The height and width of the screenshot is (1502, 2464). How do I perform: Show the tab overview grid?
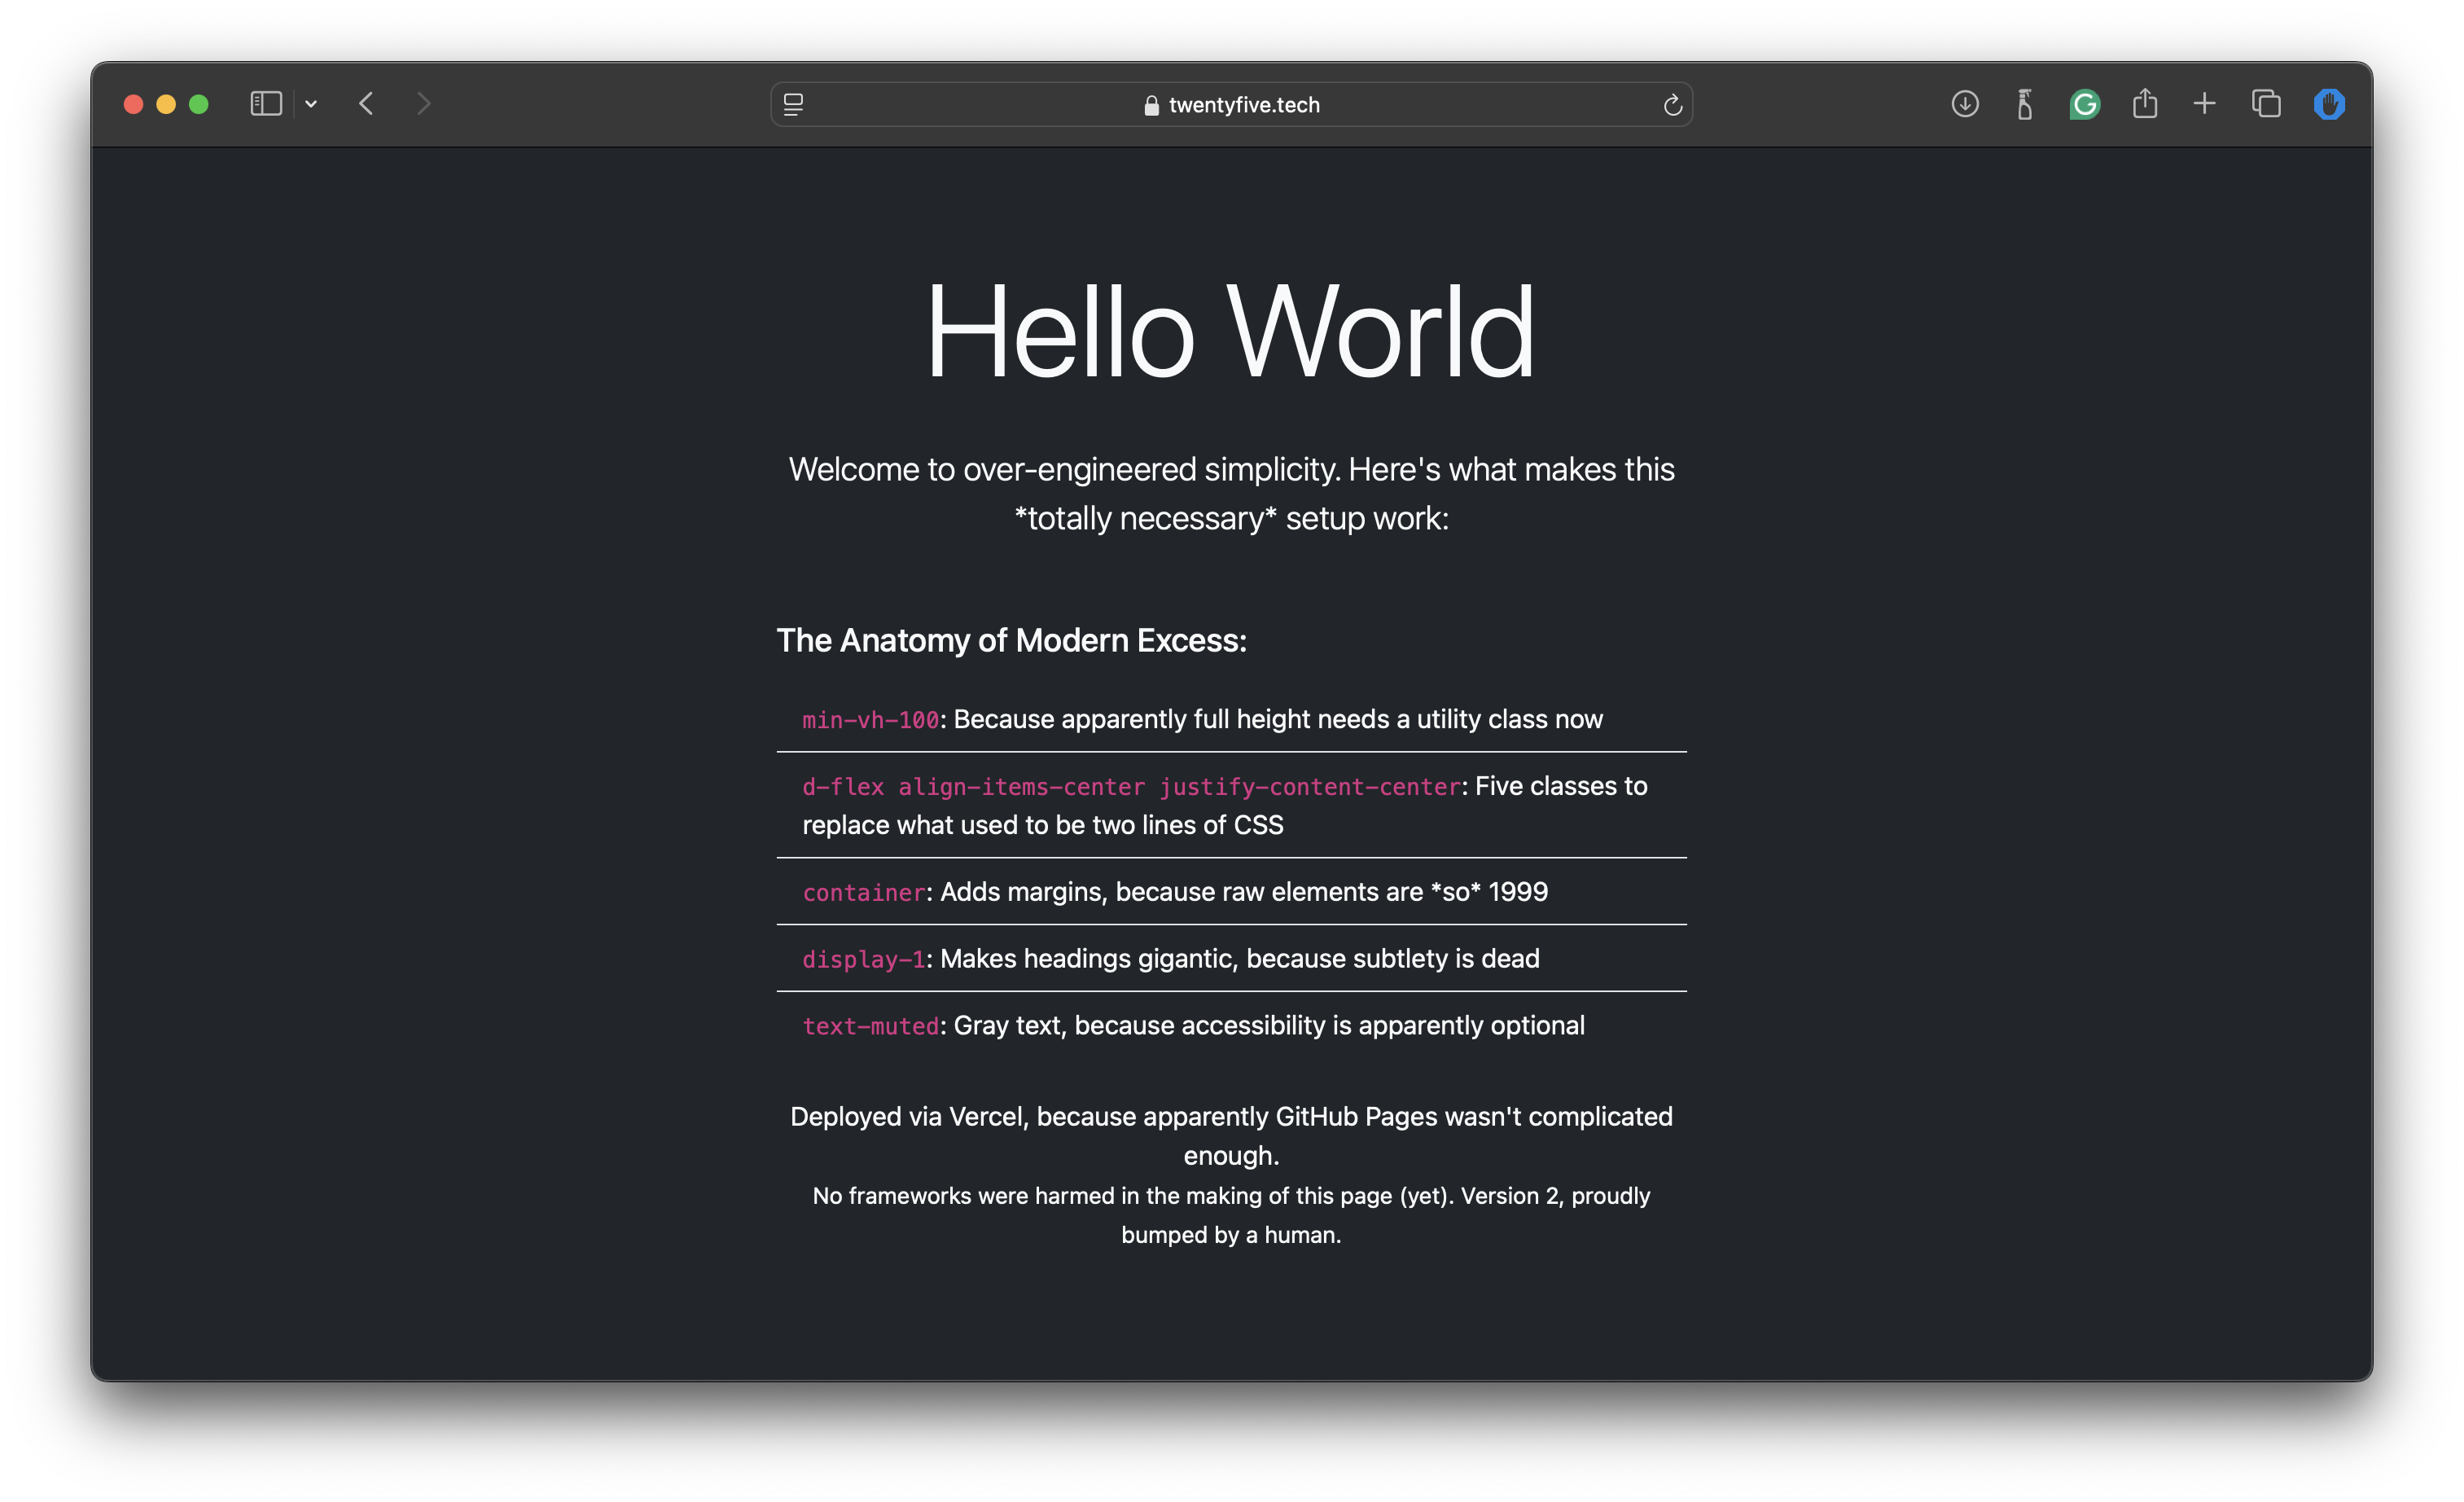click(x=2266, y=103)
